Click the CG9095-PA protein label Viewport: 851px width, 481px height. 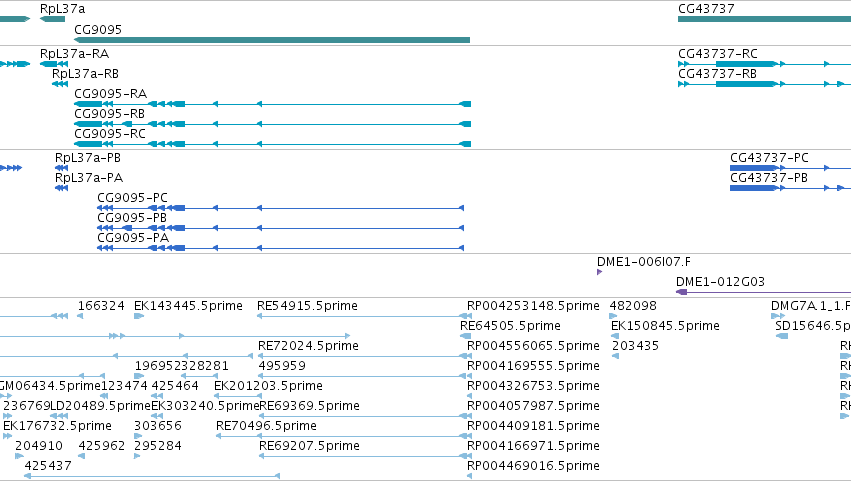click(133, 238)
